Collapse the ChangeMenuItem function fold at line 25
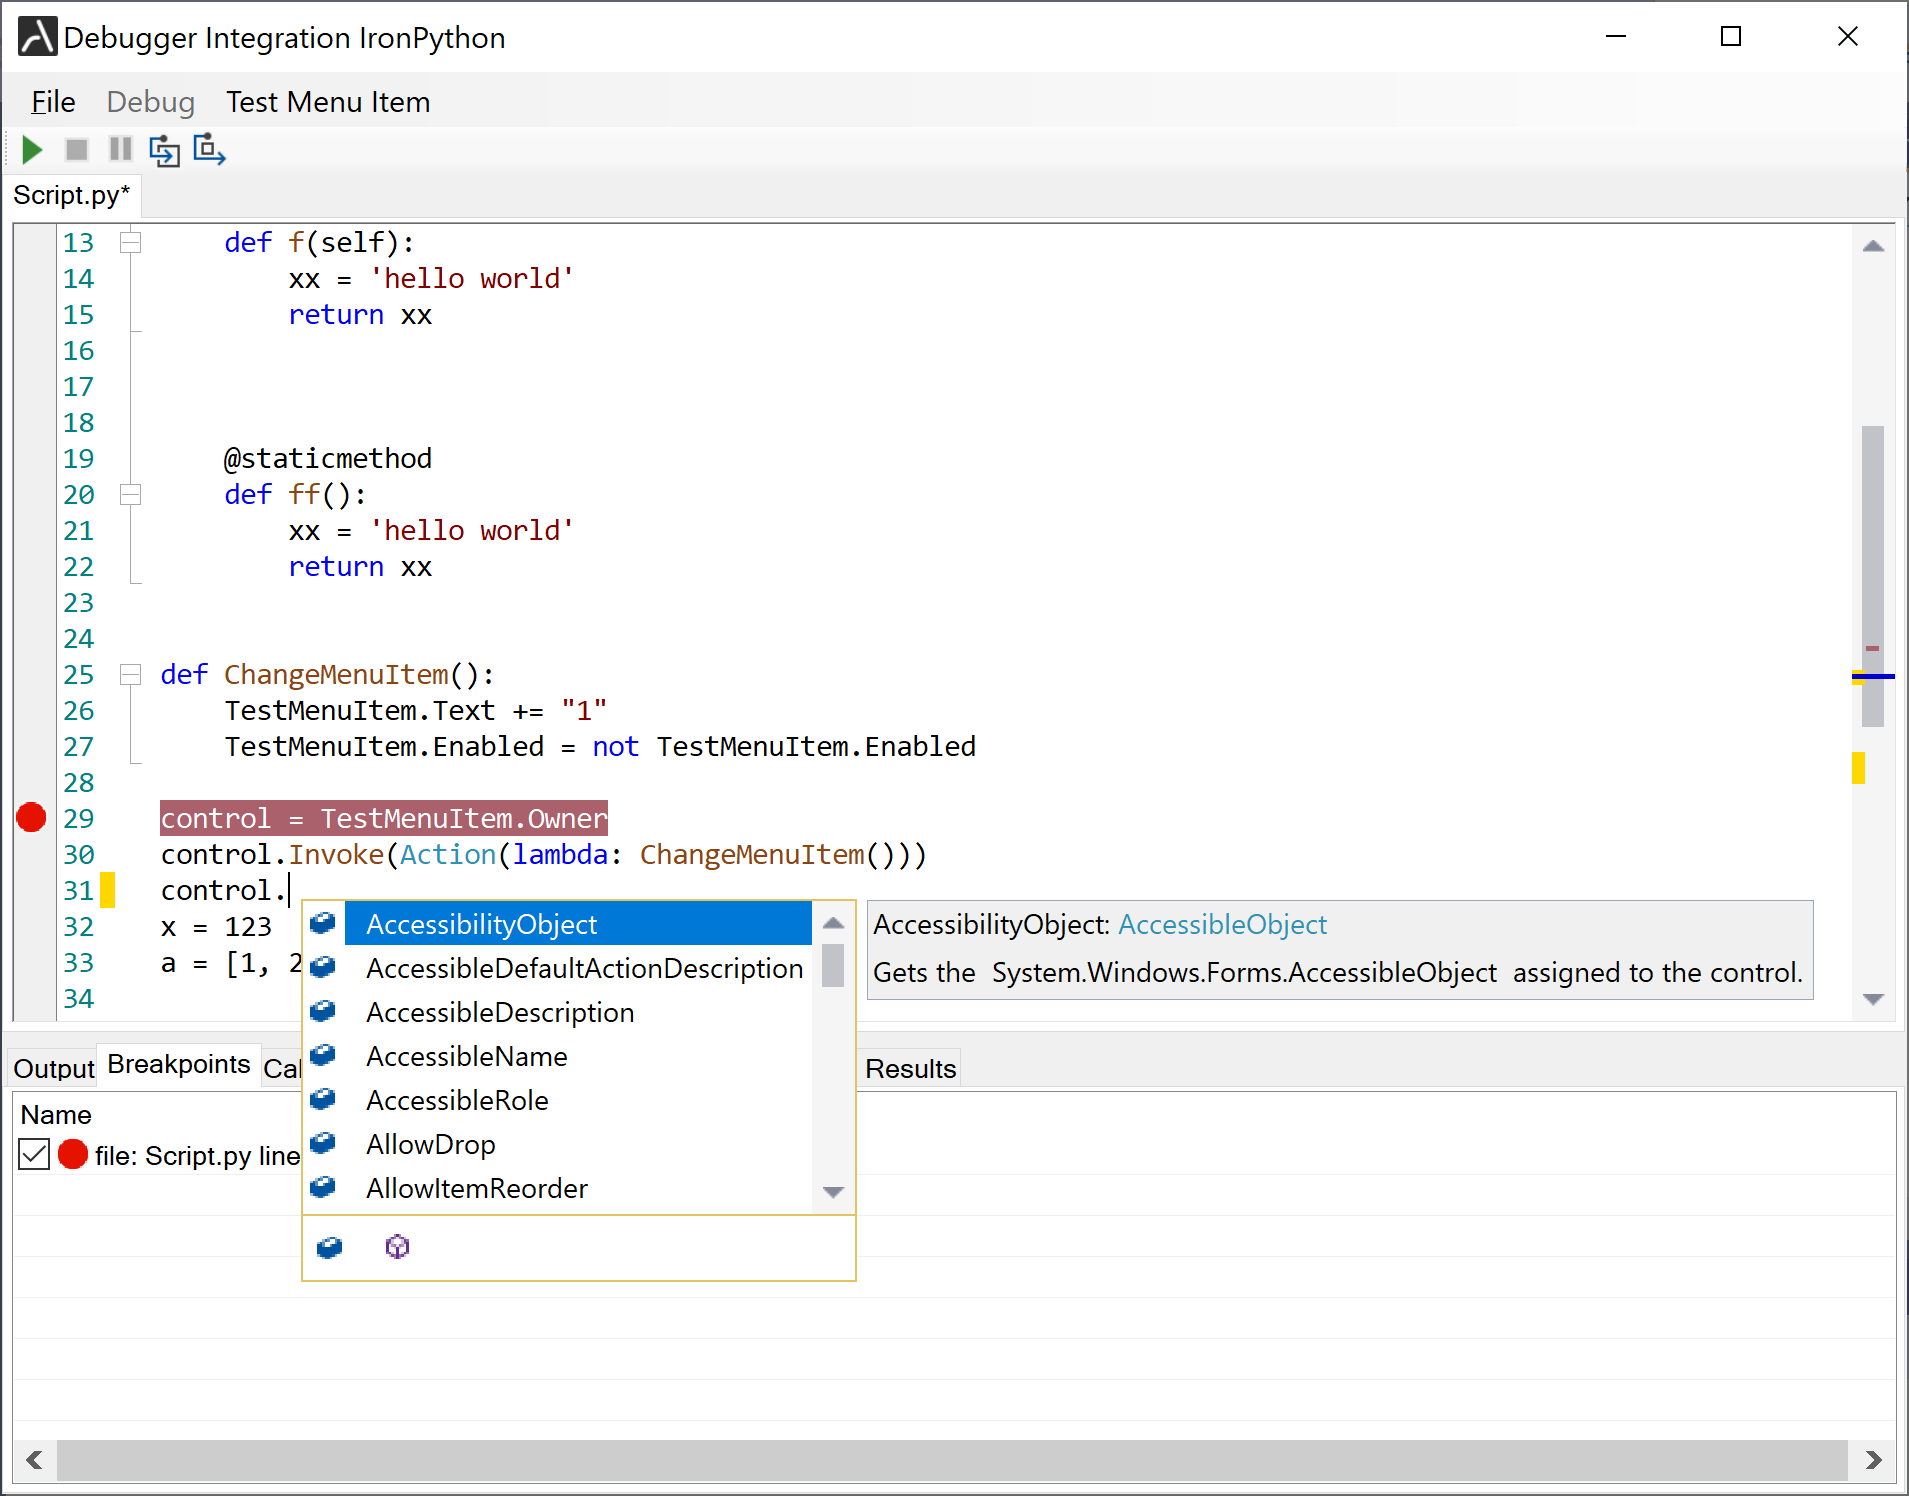The height and width of the screenshot is (1496, 1909). click(130, 674)
